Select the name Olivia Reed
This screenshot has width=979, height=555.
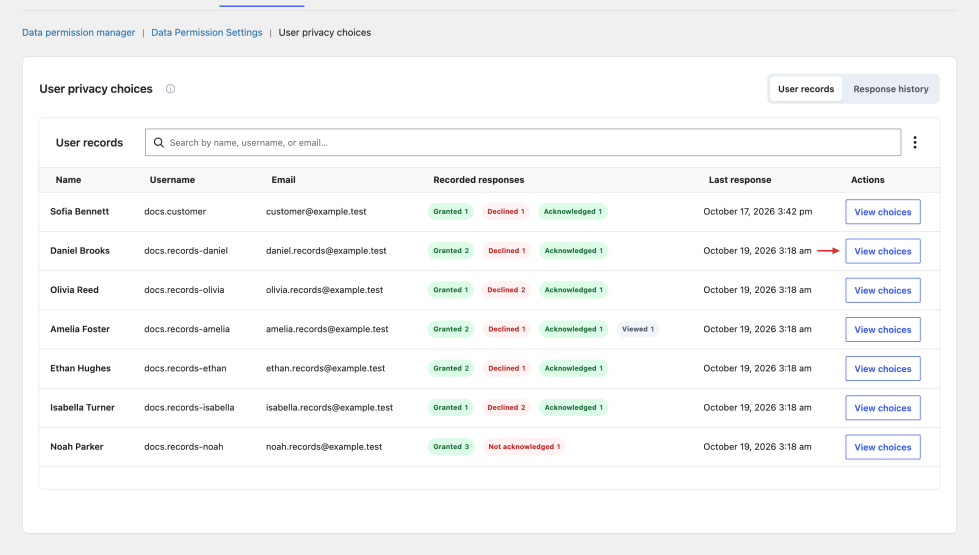coord(74,290)
